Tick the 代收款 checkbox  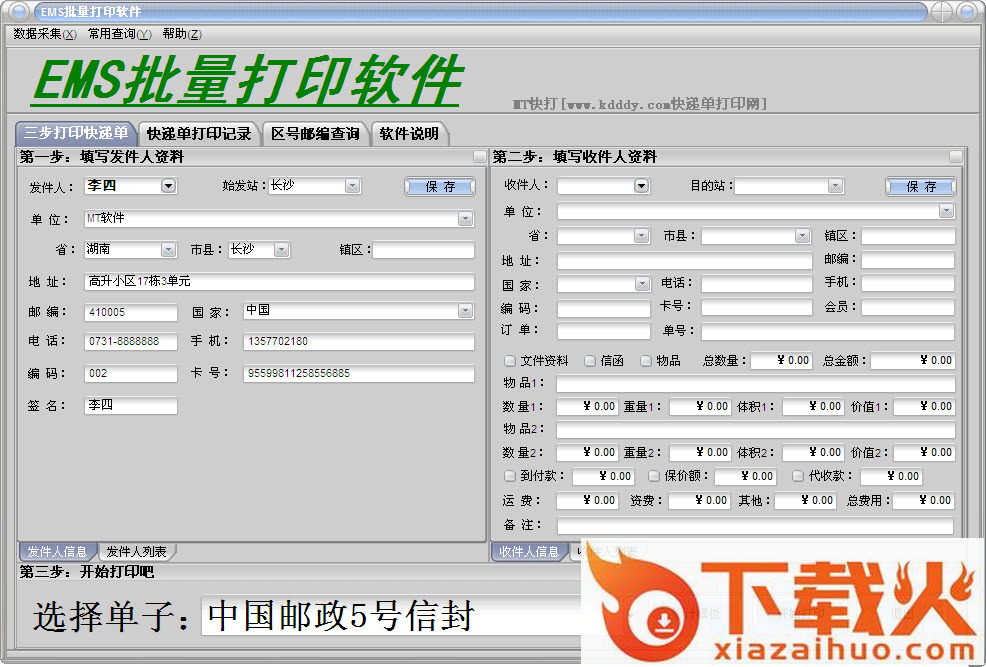point(798,476)
